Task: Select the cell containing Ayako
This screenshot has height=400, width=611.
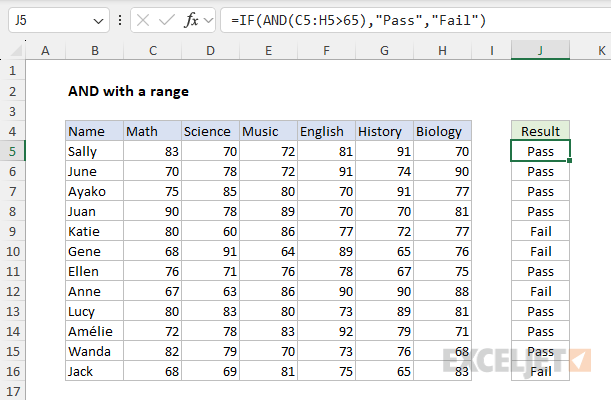Action: coord(95,191)
